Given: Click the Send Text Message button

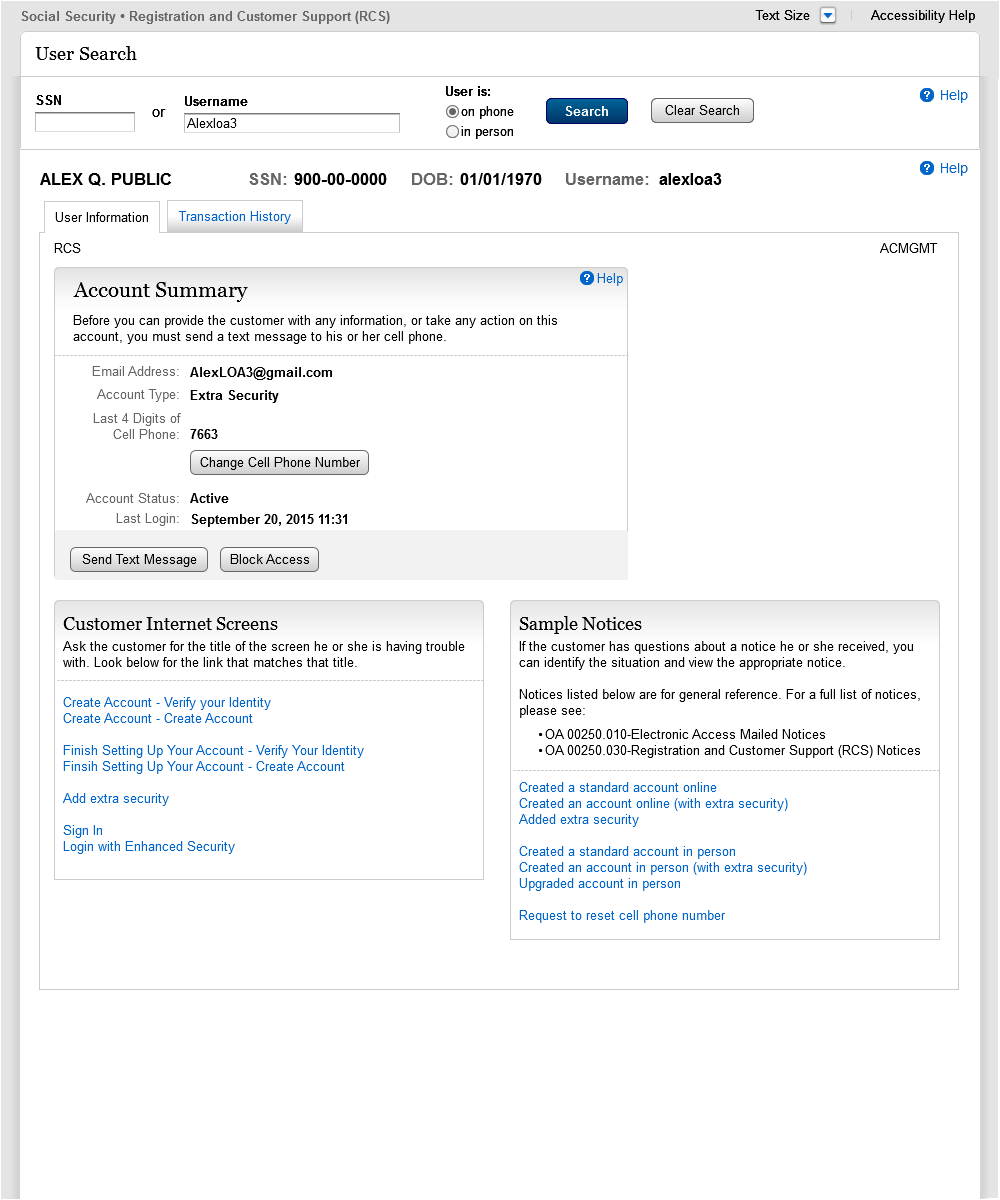Looking at the screenshot, I should (x=139, y=559).
